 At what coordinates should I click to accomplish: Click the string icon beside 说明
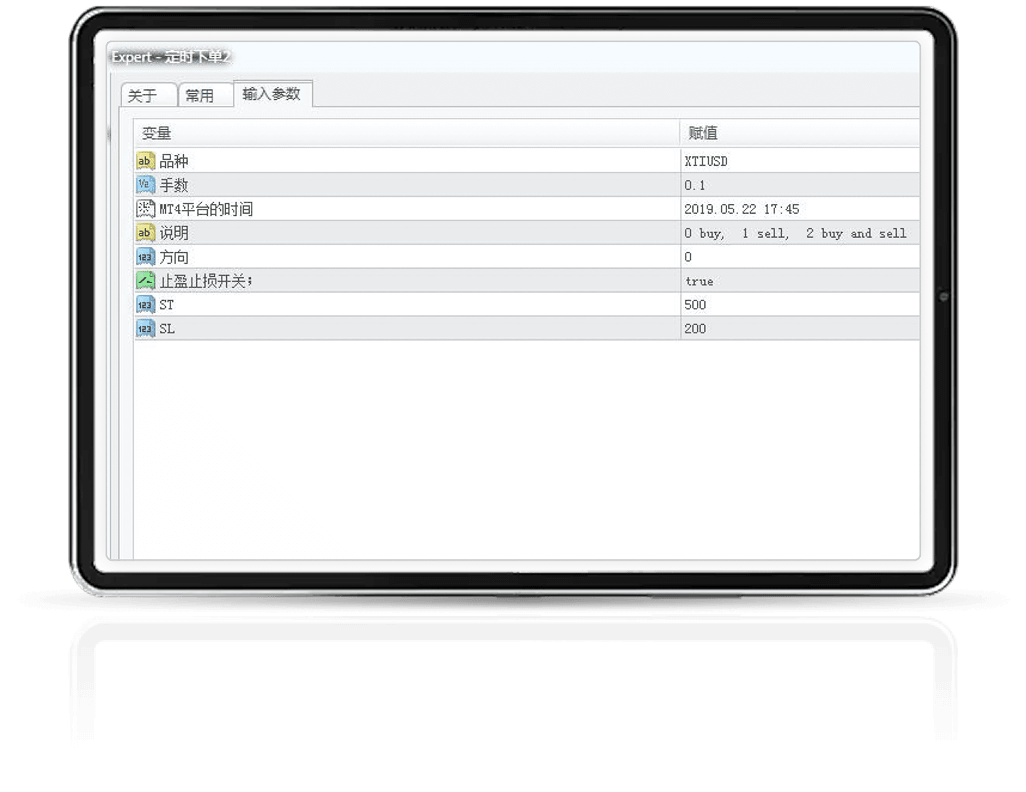(x=145, y=233)
